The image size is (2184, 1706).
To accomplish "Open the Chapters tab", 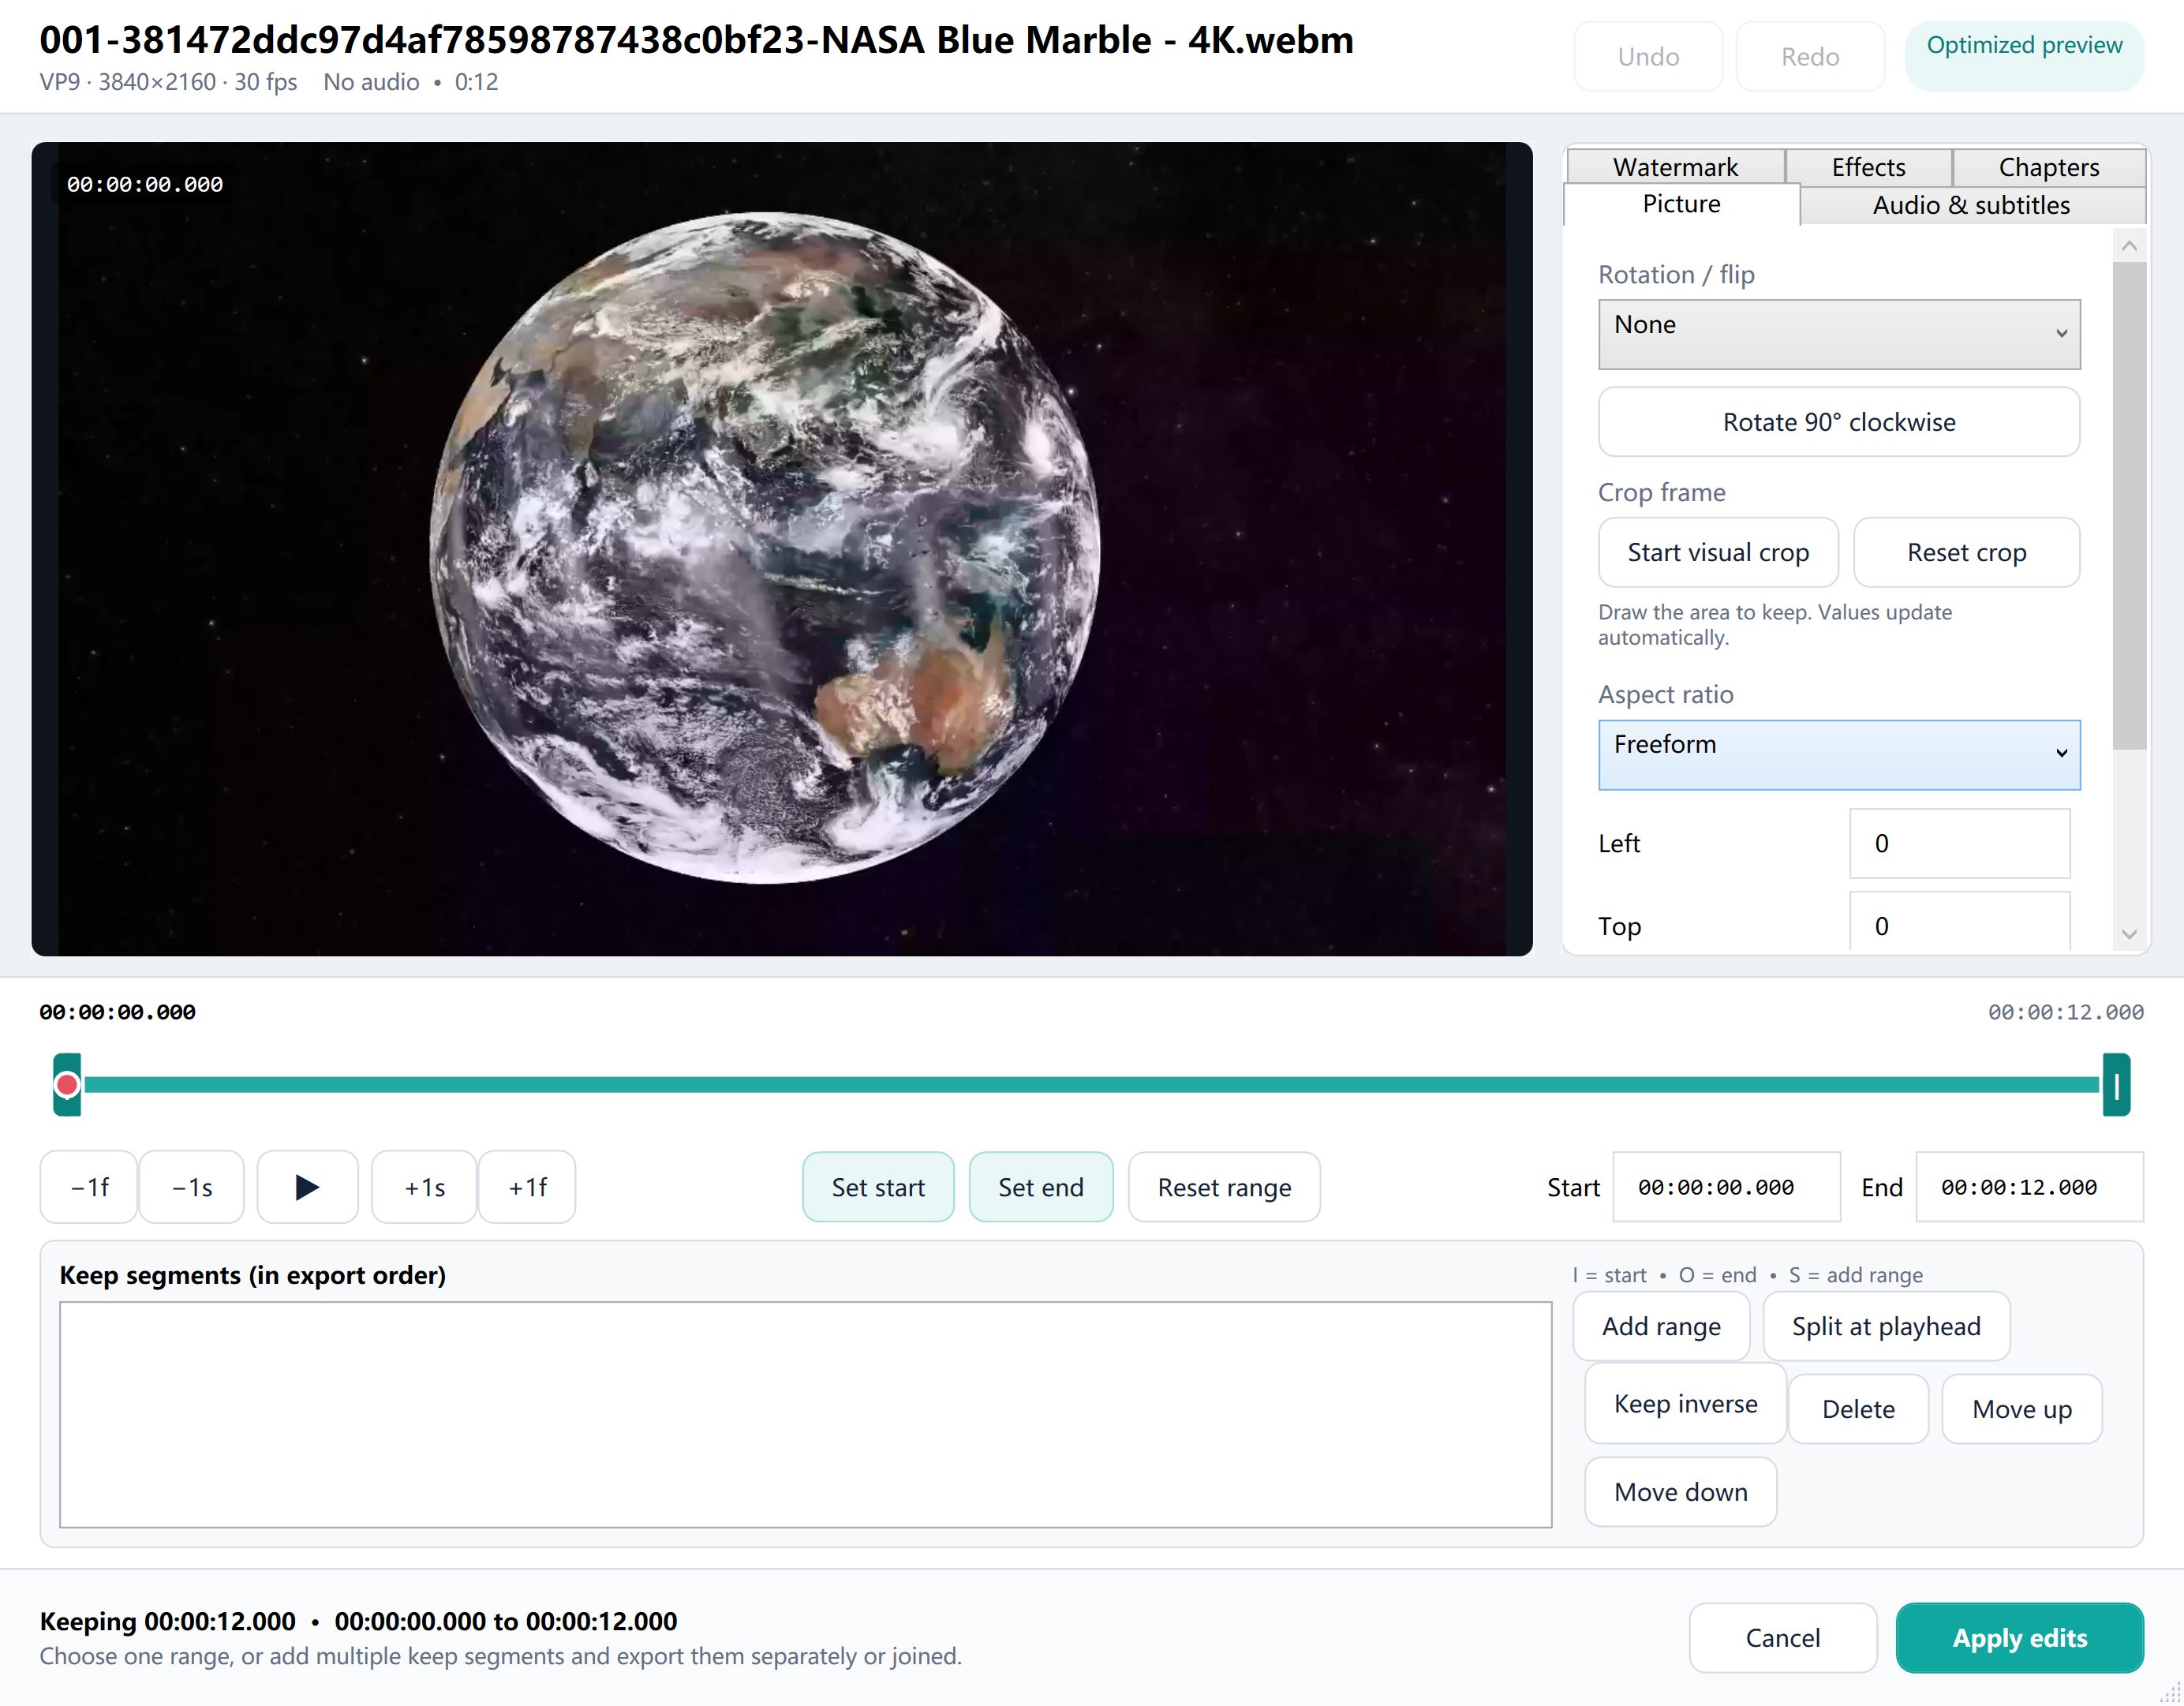I will coord(2048,167).
